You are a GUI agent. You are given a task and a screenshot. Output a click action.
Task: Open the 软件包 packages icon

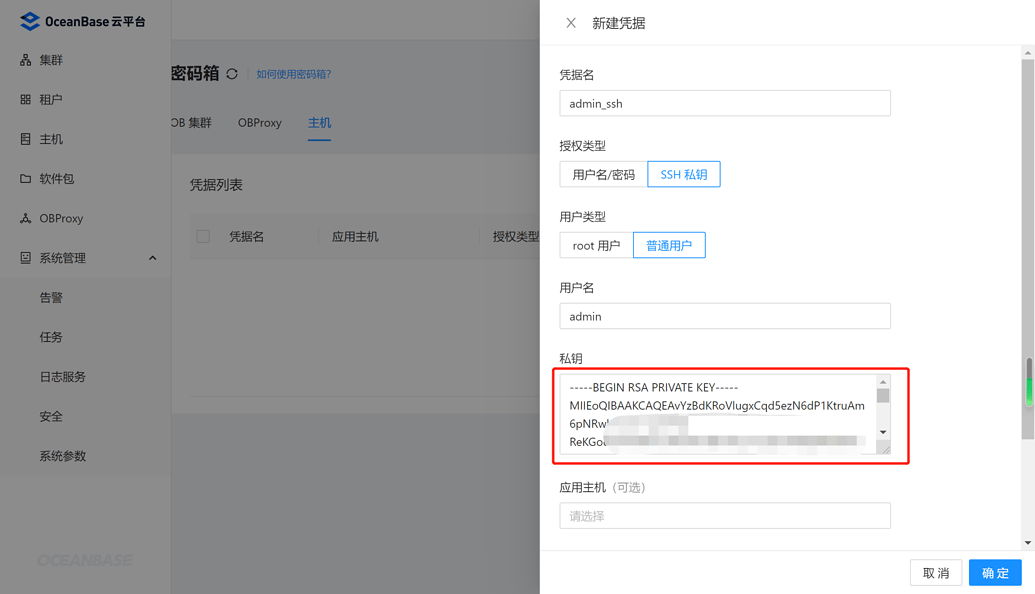click(23, 178)
